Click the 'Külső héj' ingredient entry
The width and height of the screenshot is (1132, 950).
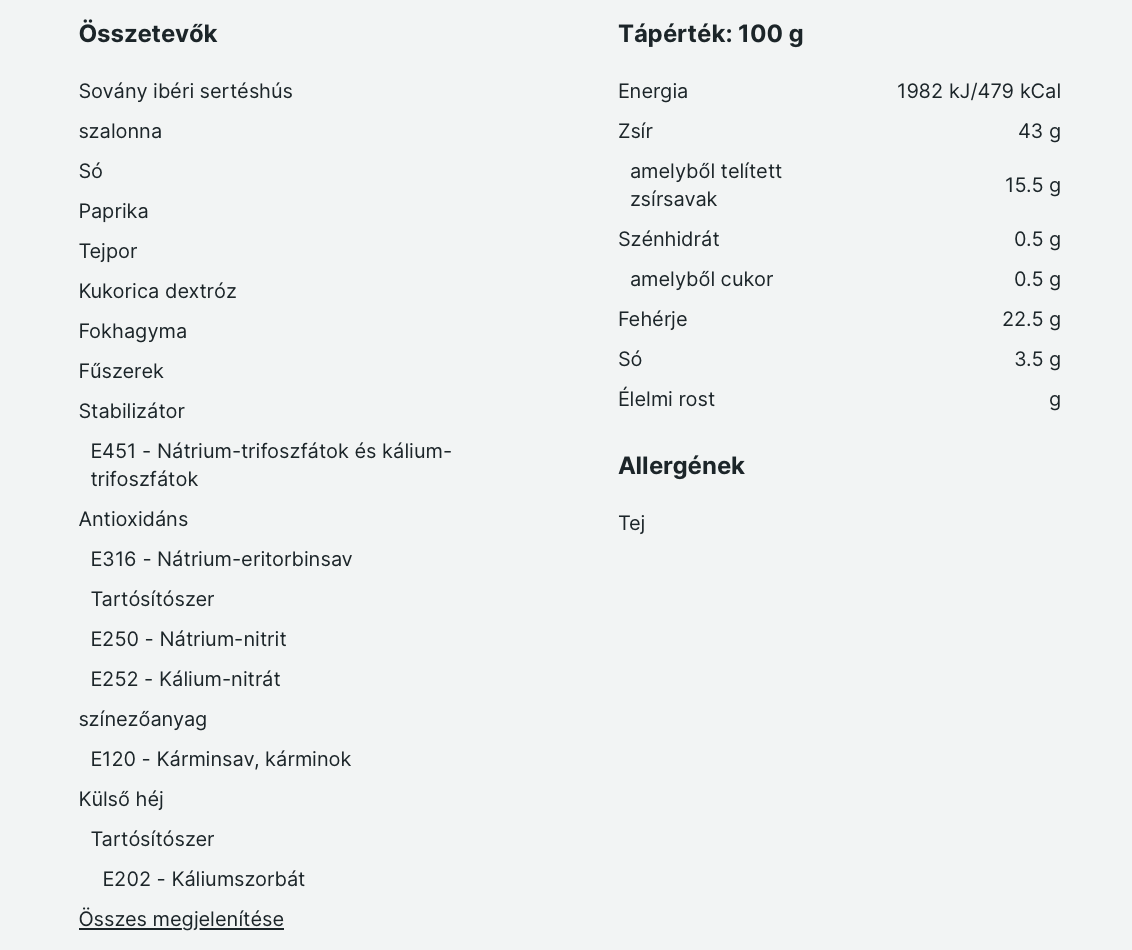[x=121, y=799]
